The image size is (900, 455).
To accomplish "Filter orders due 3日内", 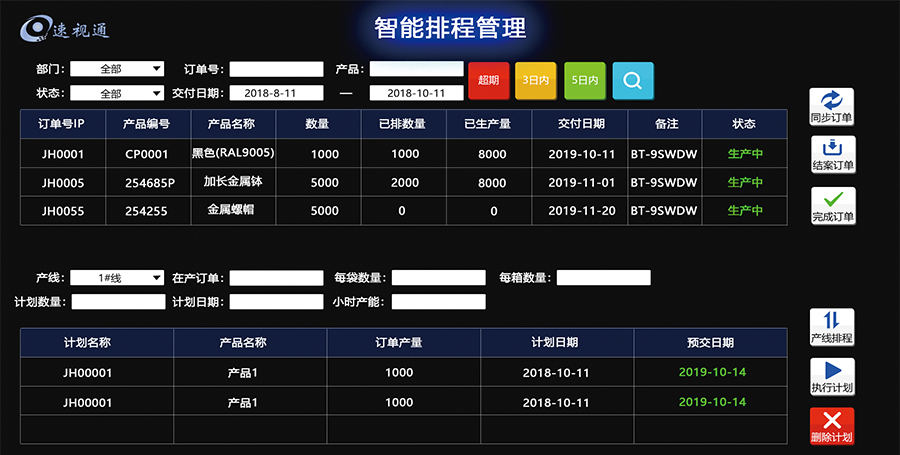I will point(535,80).
